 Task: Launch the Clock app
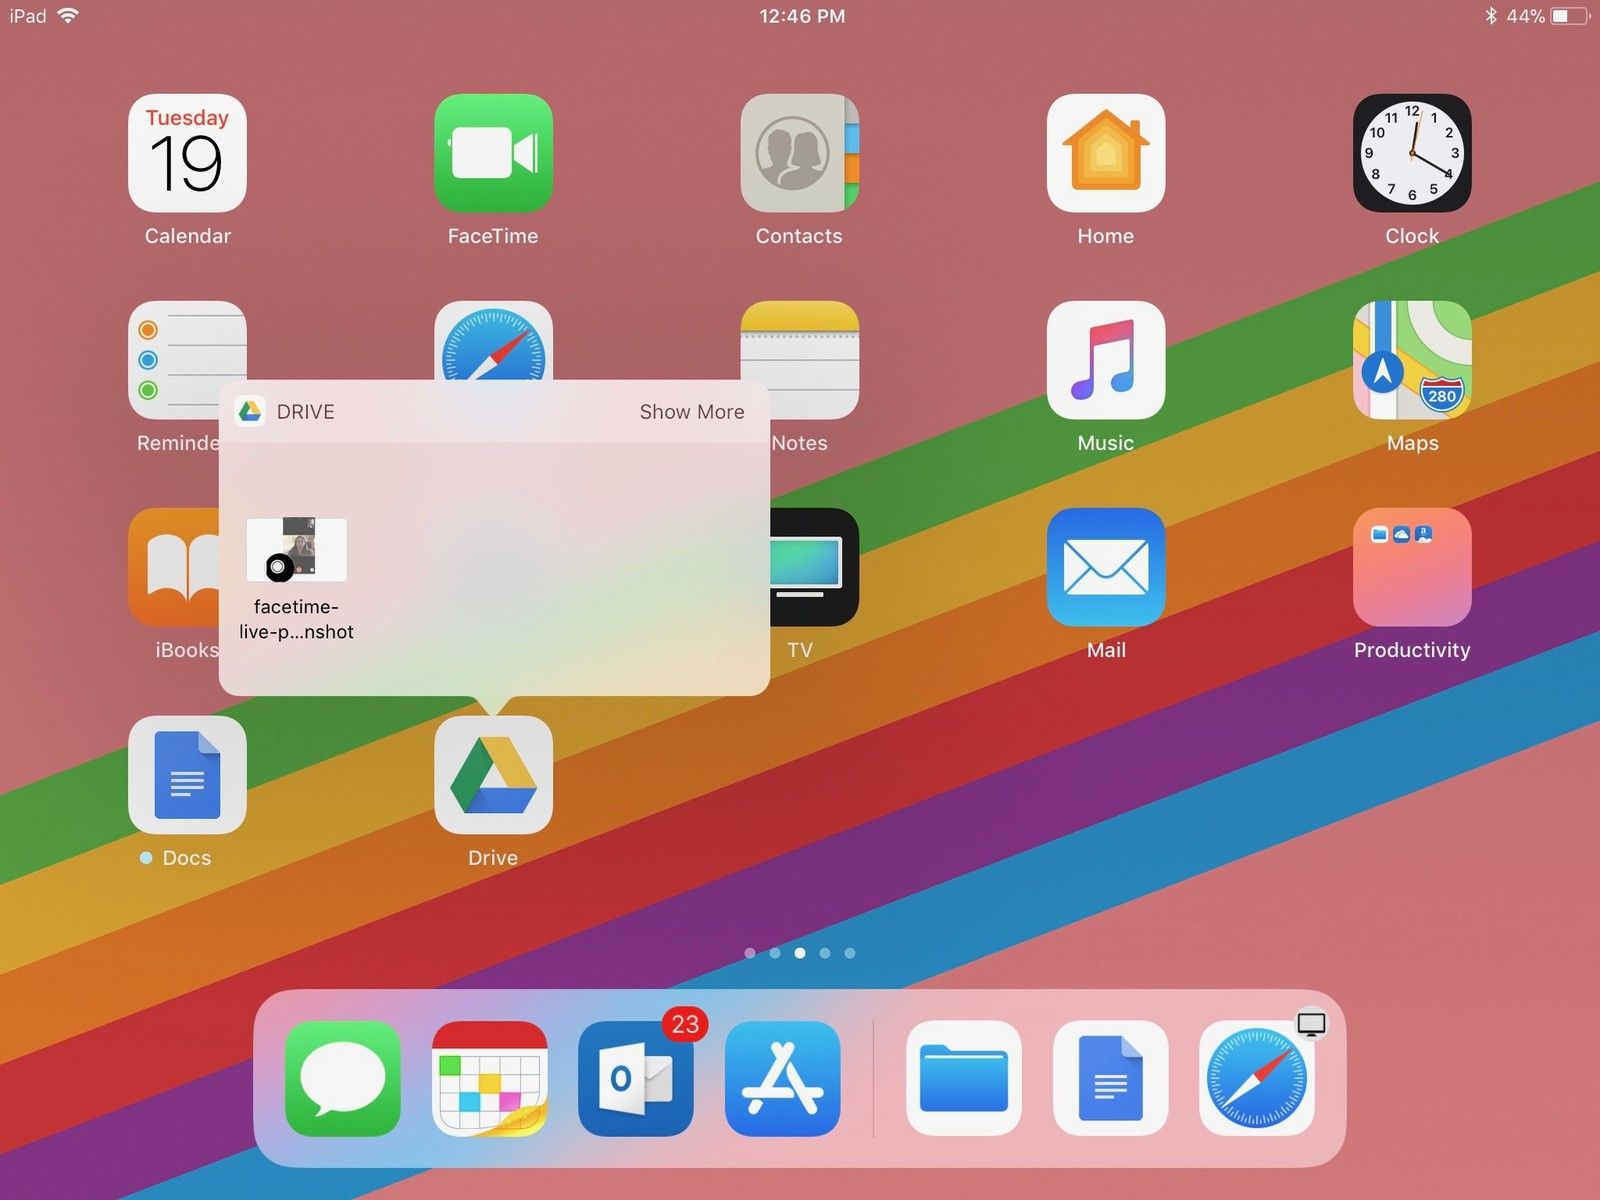(1411, 155)
